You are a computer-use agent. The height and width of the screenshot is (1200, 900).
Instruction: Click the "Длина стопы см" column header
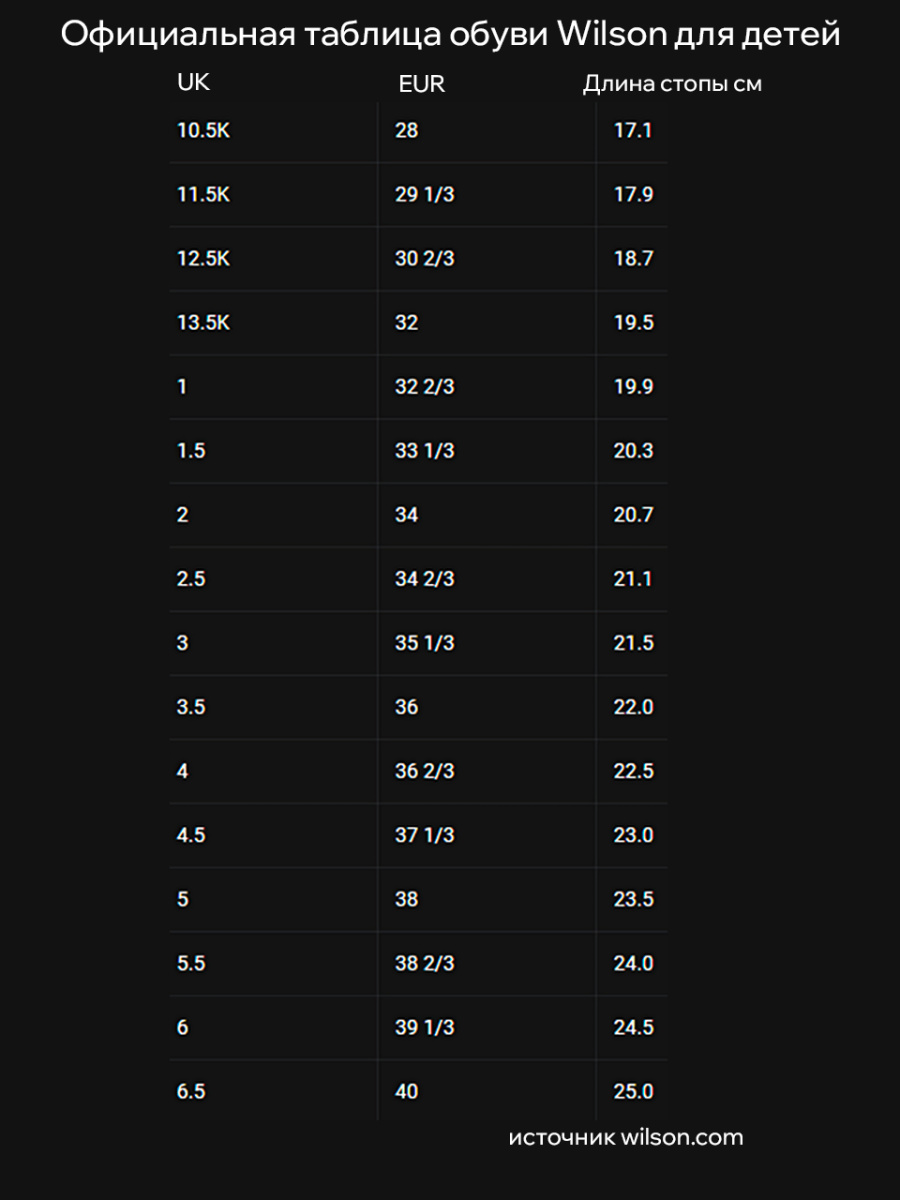pyautogui.click(x=672, y=85)
